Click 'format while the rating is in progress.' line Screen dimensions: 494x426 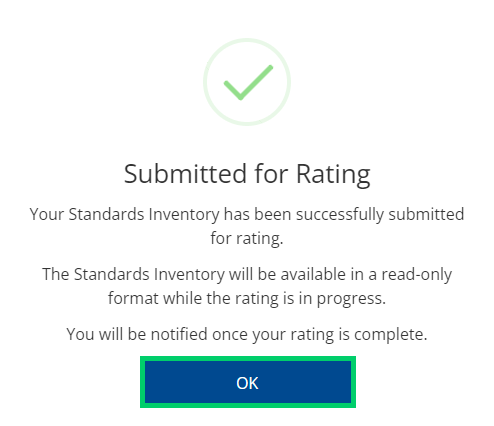click(247, 299)
